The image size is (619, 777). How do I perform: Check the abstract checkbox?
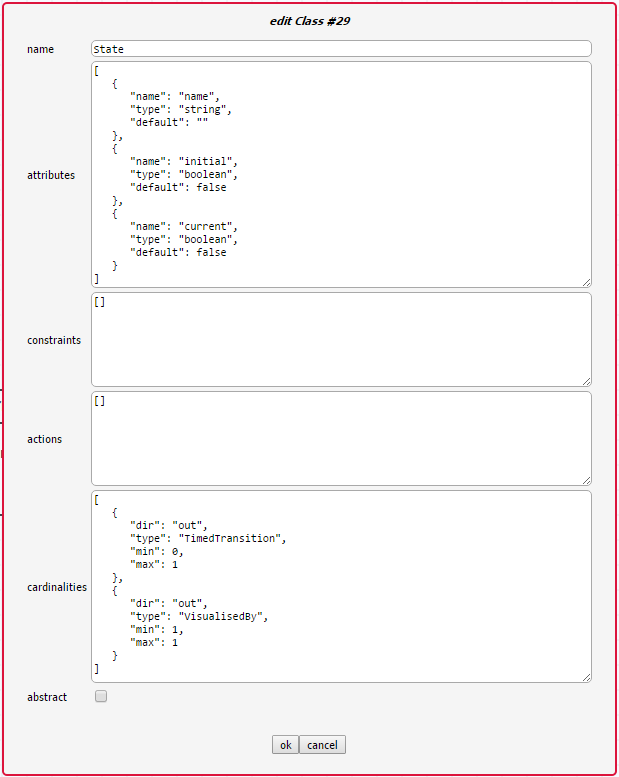101,697
